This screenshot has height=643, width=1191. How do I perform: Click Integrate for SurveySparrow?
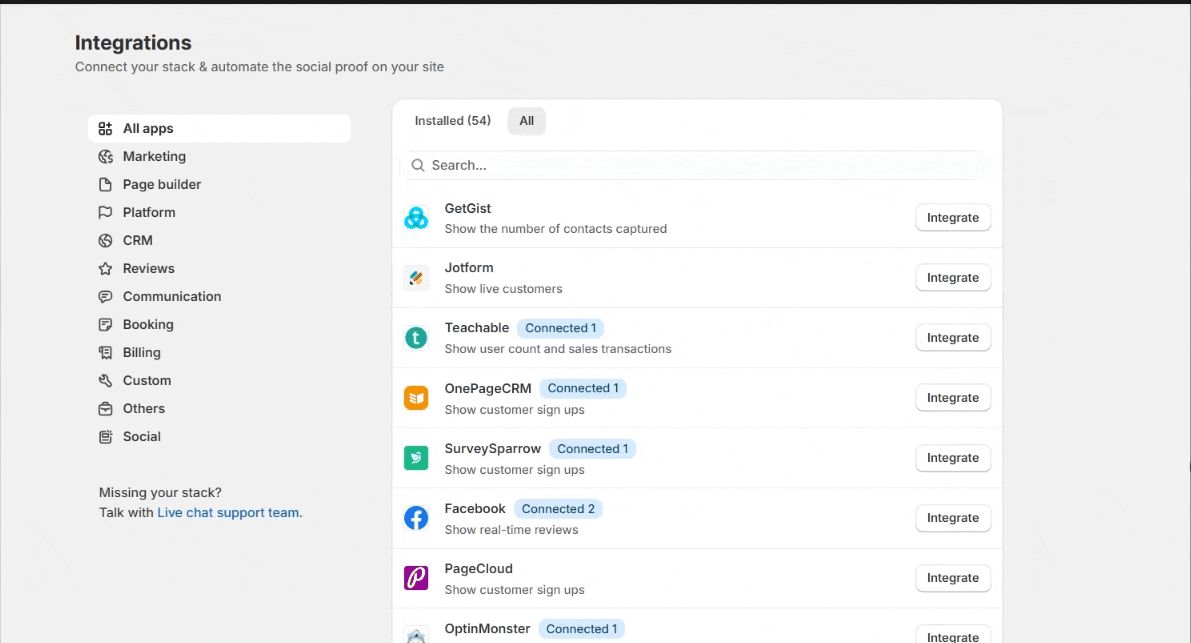(x=952, y=458)
